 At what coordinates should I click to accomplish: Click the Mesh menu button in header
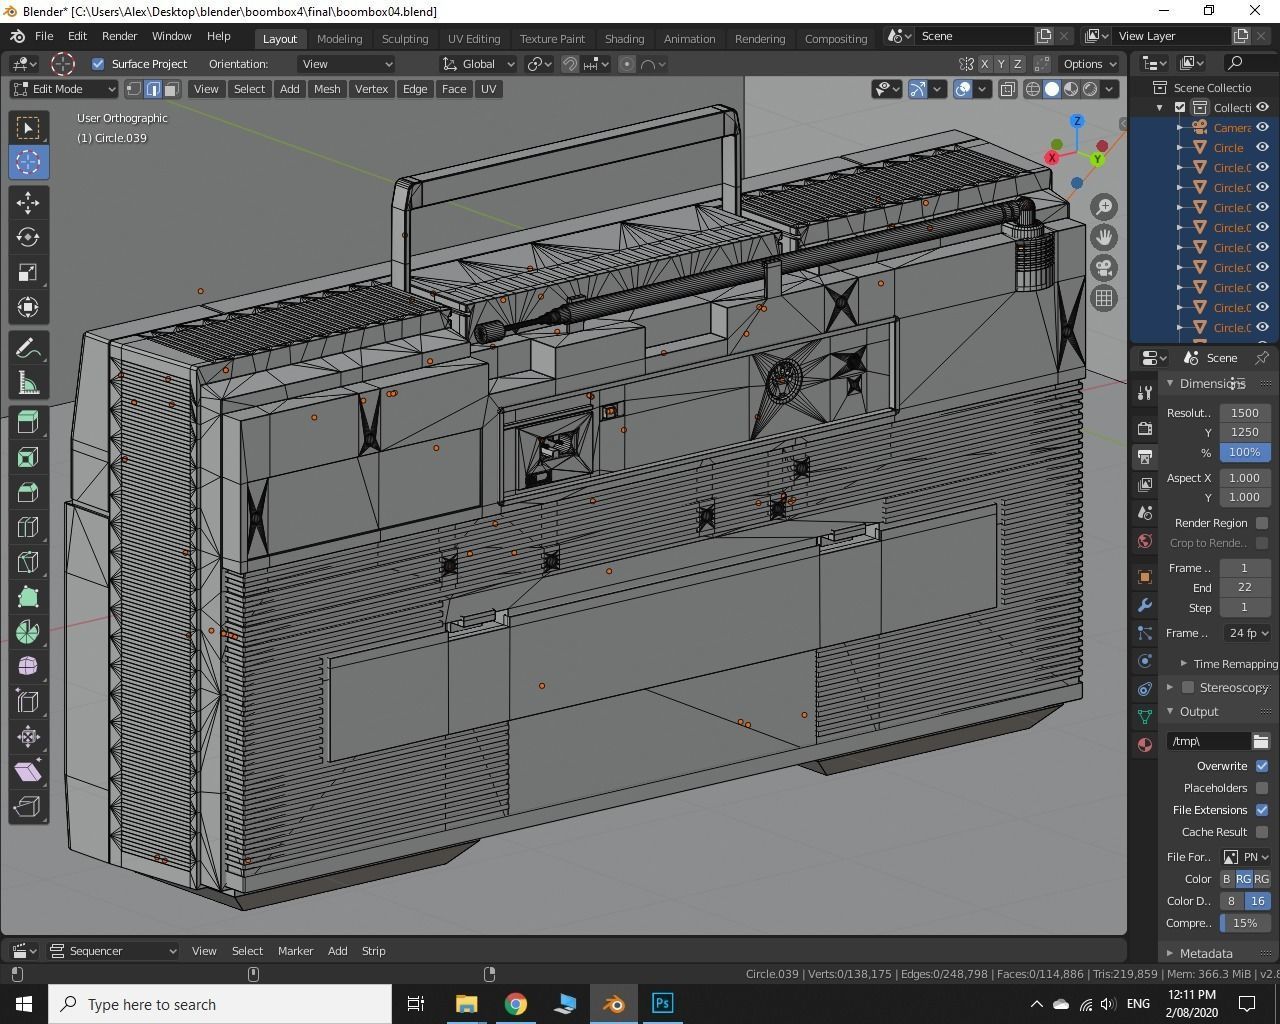tap(327, 89)
